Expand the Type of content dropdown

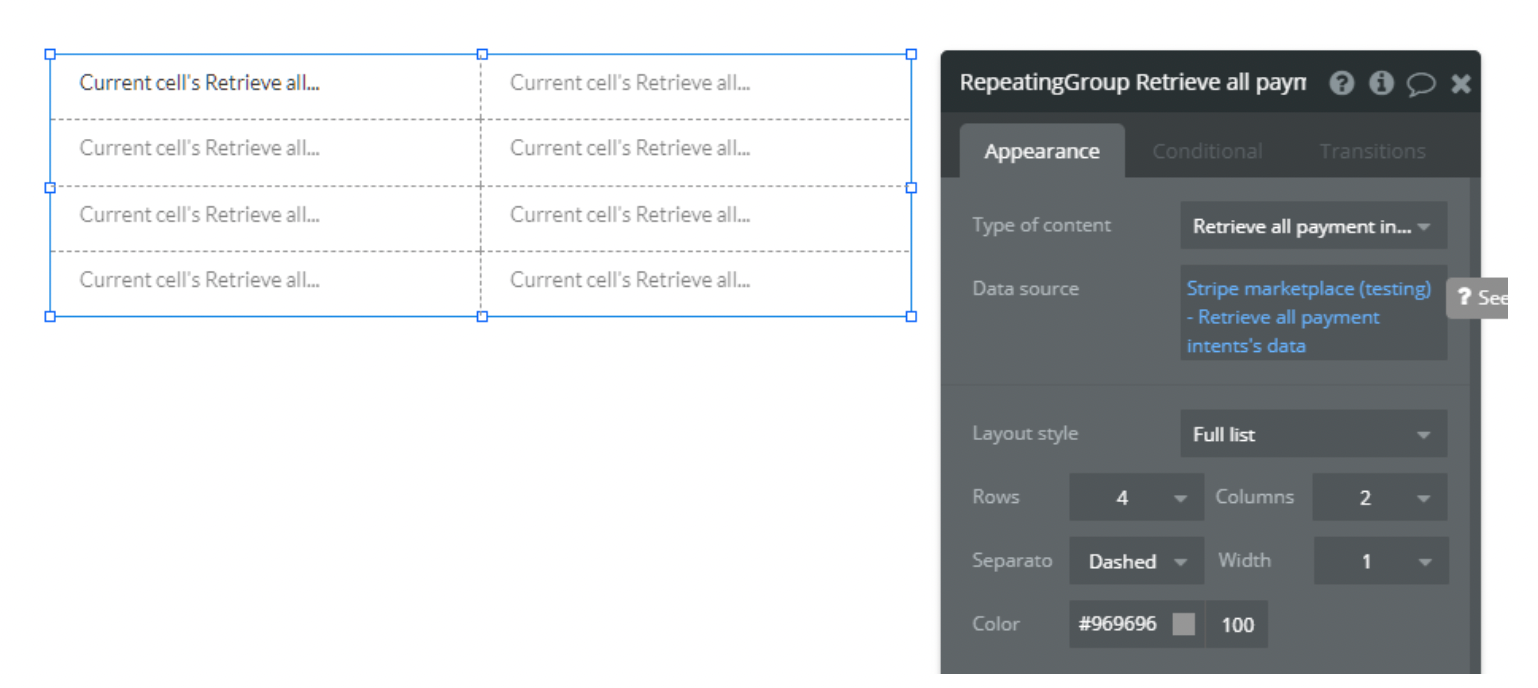[1312, 226]
